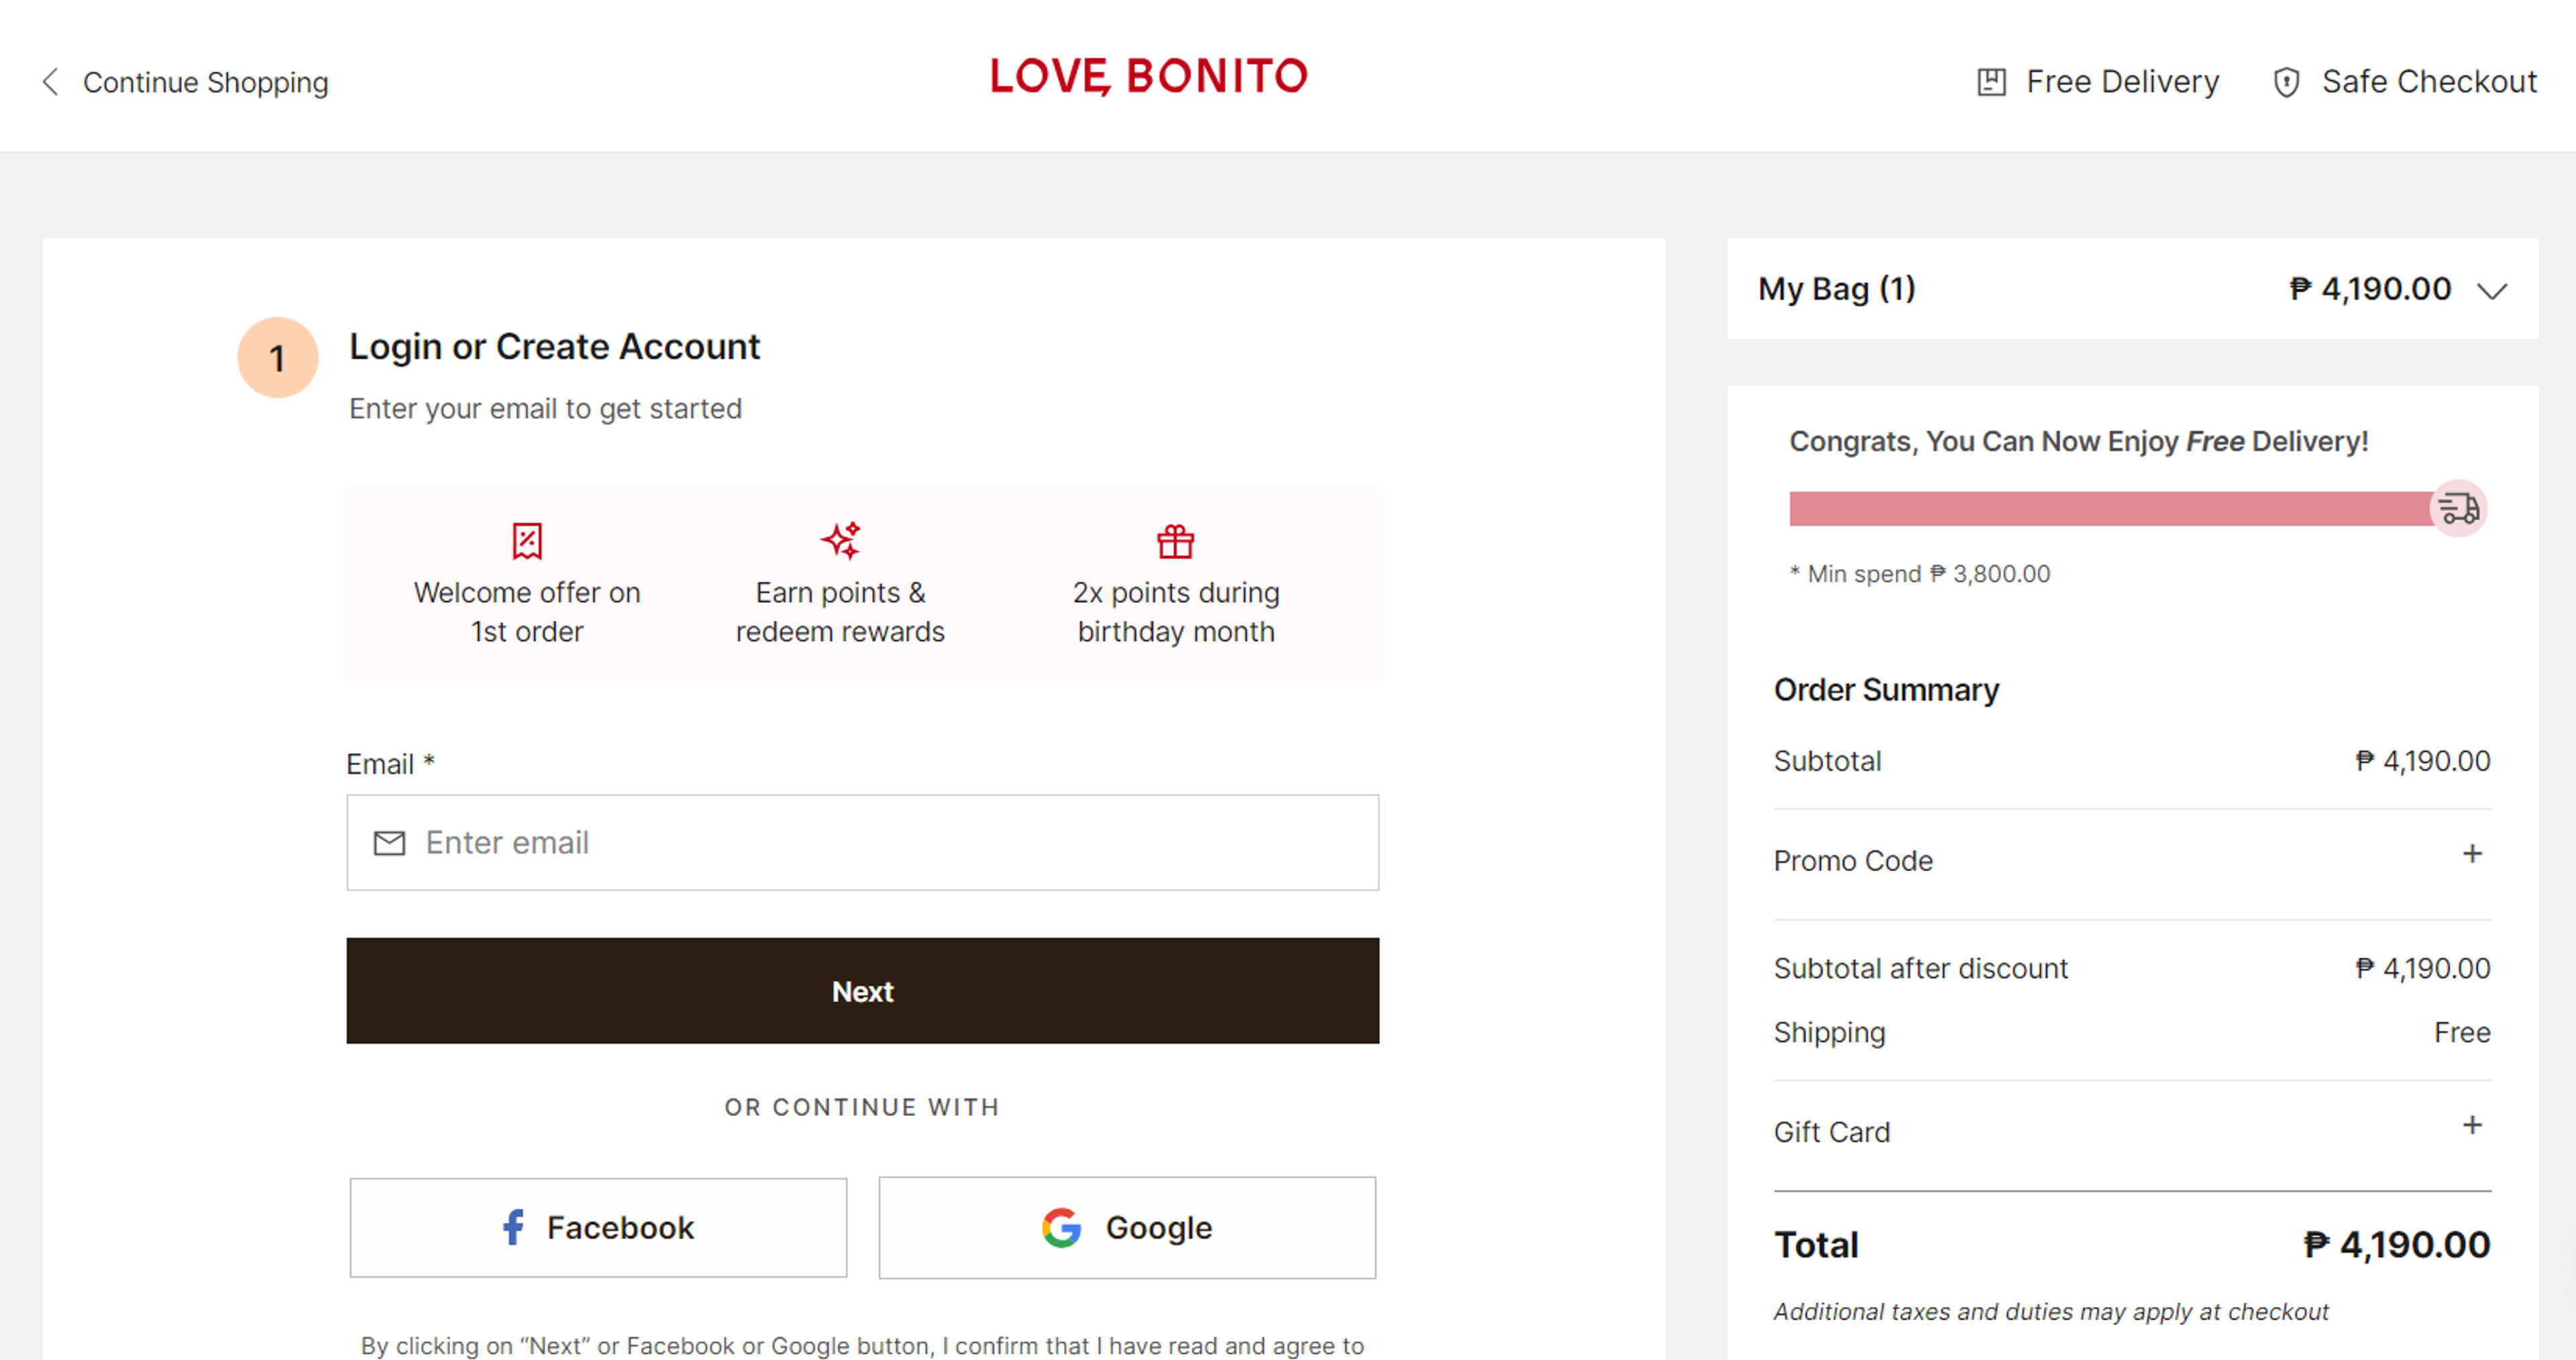The height and width of the screenshot is (1360, 2576).
Task: Continue with Facebook button
Action: coord(598,1228)
